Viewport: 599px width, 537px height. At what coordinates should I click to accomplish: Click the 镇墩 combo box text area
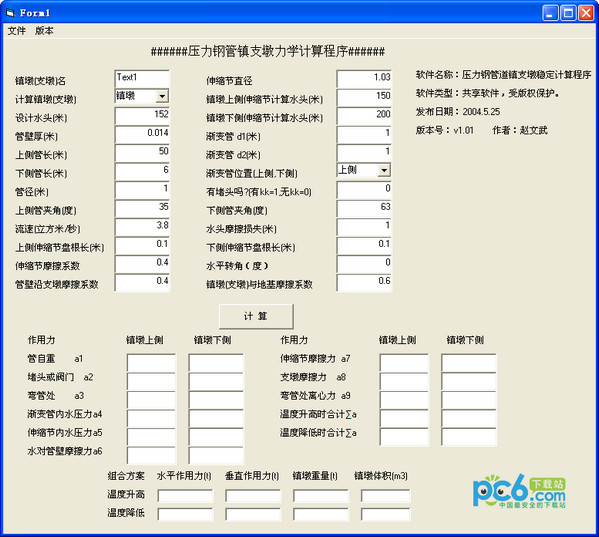(136, 96)
